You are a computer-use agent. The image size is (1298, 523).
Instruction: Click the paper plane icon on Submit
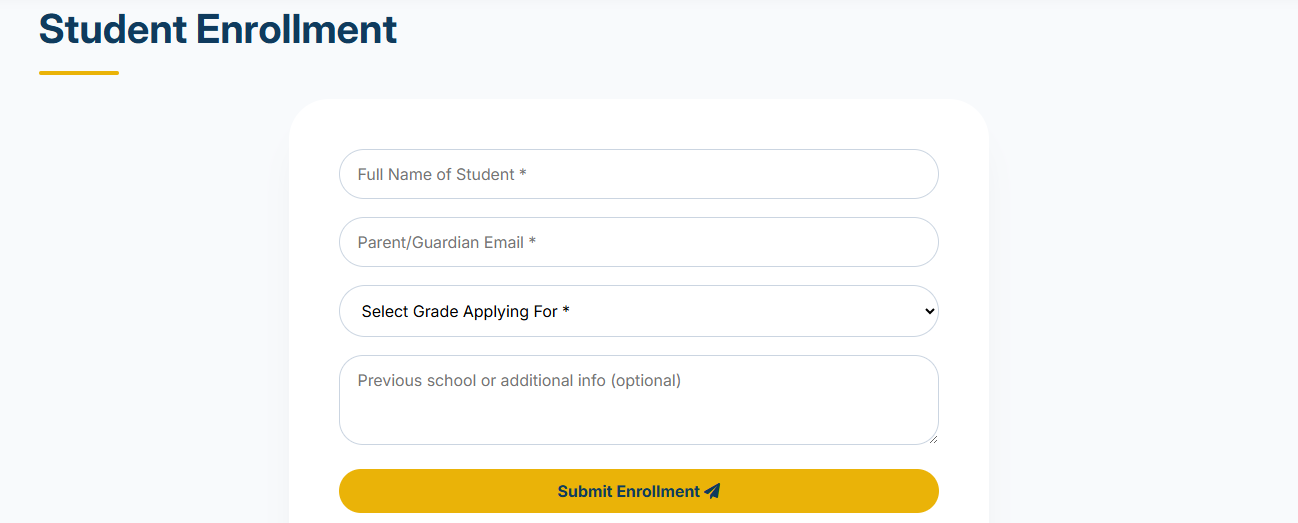[x=712, y=491]
